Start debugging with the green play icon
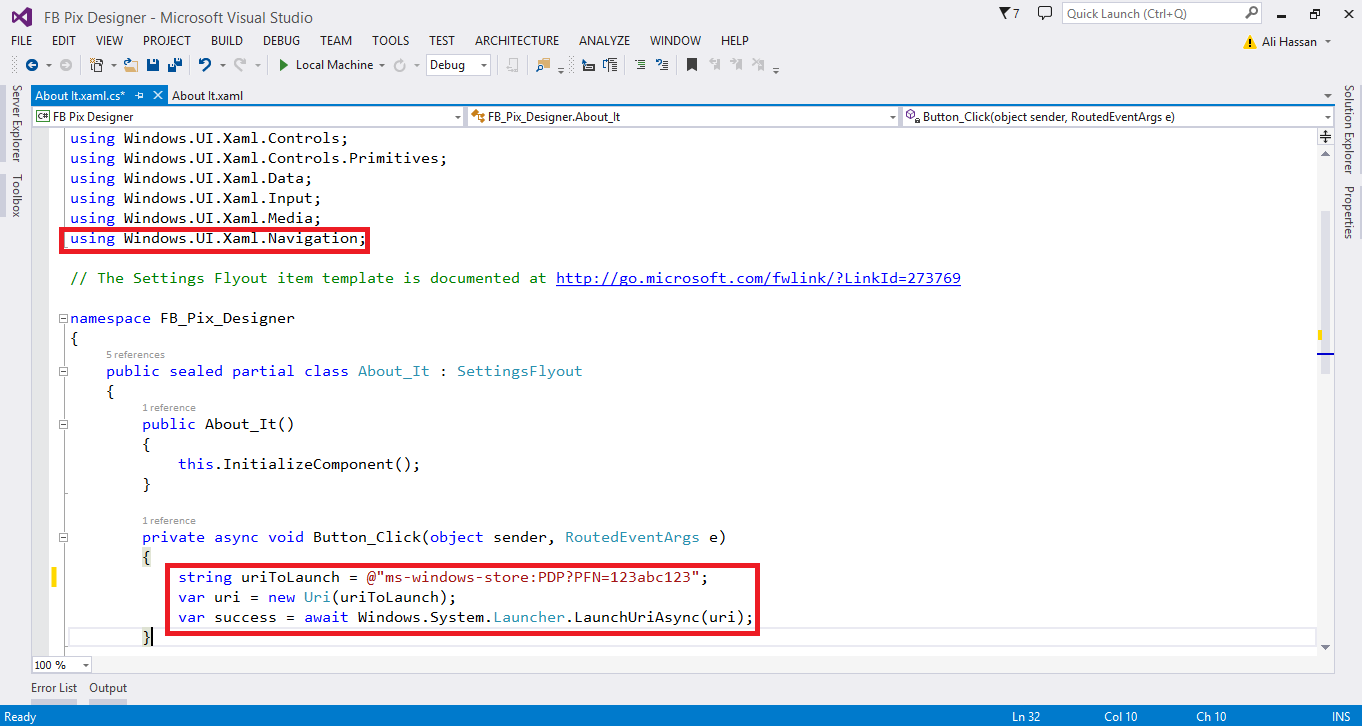The width and height of the screenshot is (1362, 726). point(284,65)
